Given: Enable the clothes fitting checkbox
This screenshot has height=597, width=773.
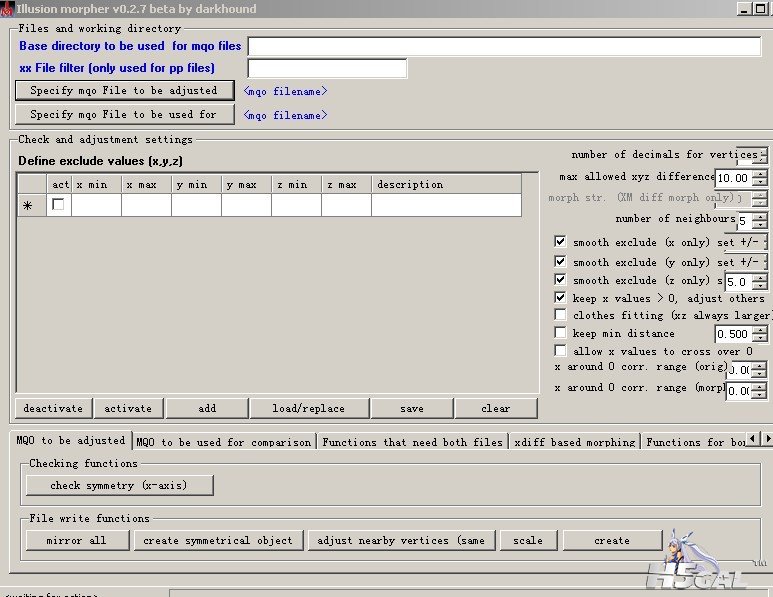Looking at the screenshot, I should [560, 315].
